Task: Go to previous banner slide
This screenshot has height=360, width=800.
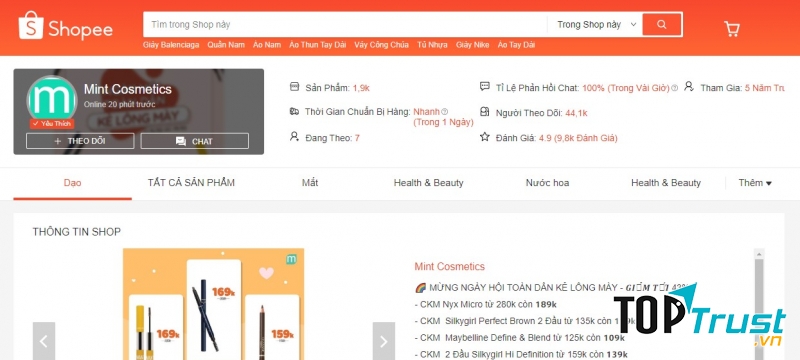Action: [44, 341]
